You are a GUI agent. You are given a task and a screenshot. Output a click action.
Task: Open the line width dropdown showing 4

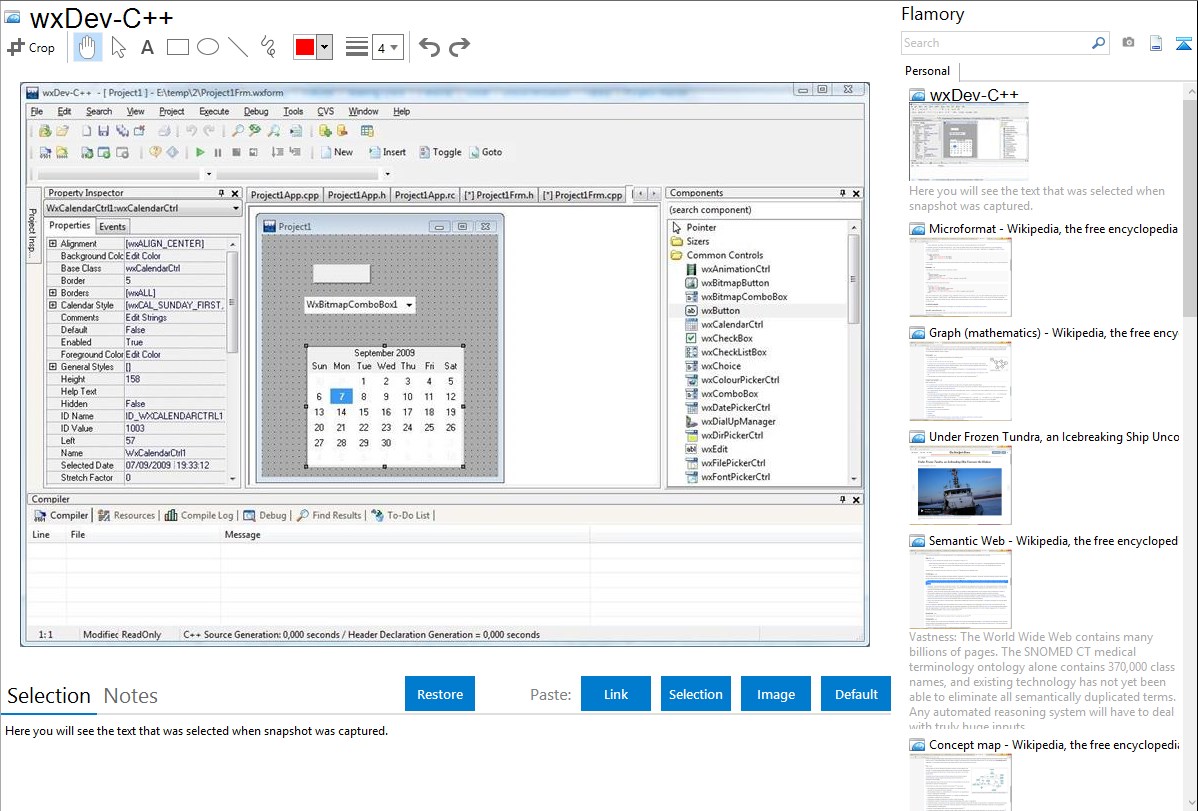[x=387, y=47]
